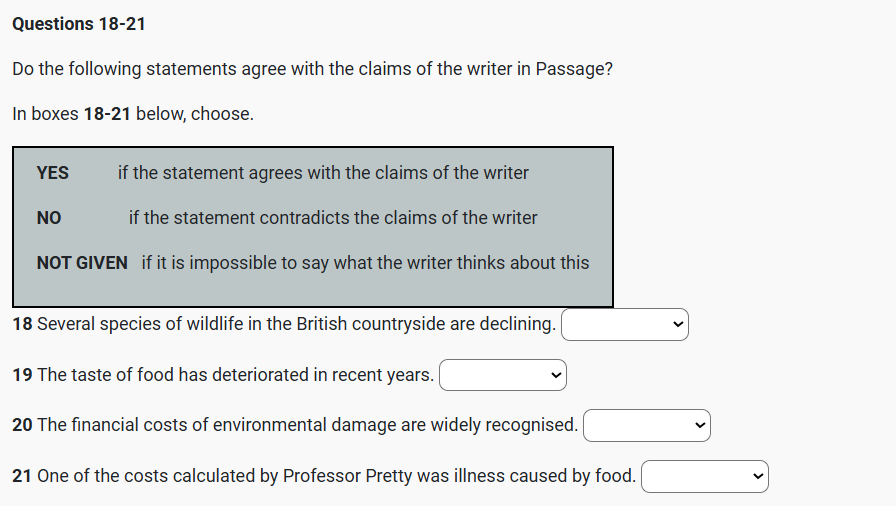Click the bold question number 20

[22, 425]
